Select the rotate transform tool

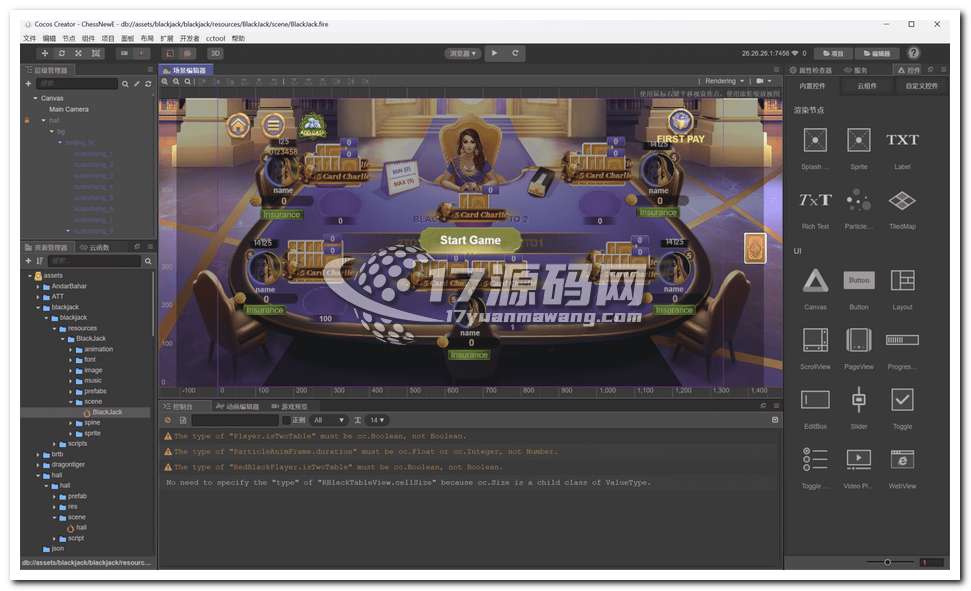click(61, 53)
